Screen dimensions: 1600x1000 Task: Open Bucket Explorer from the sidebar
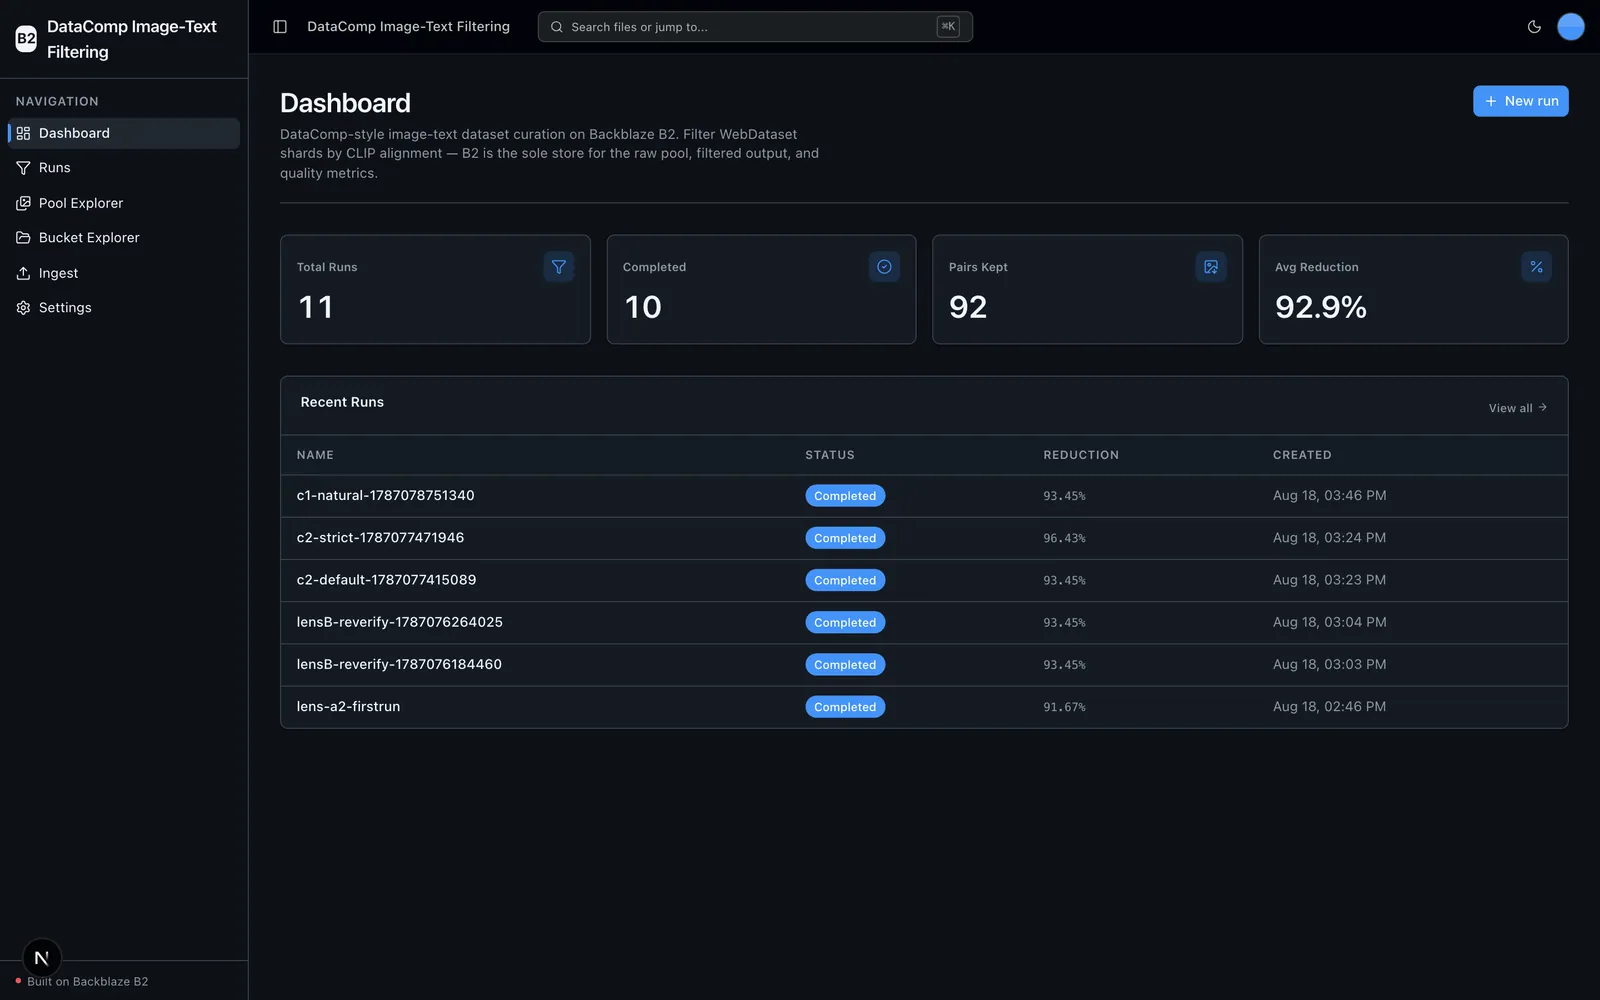click(124, 238)
